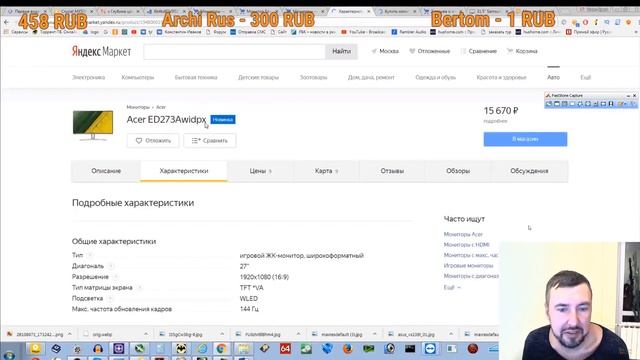This screenshot has height=360, width=640.
Task: Open the Batman icon app in taskbar
Action: point(181,349)
